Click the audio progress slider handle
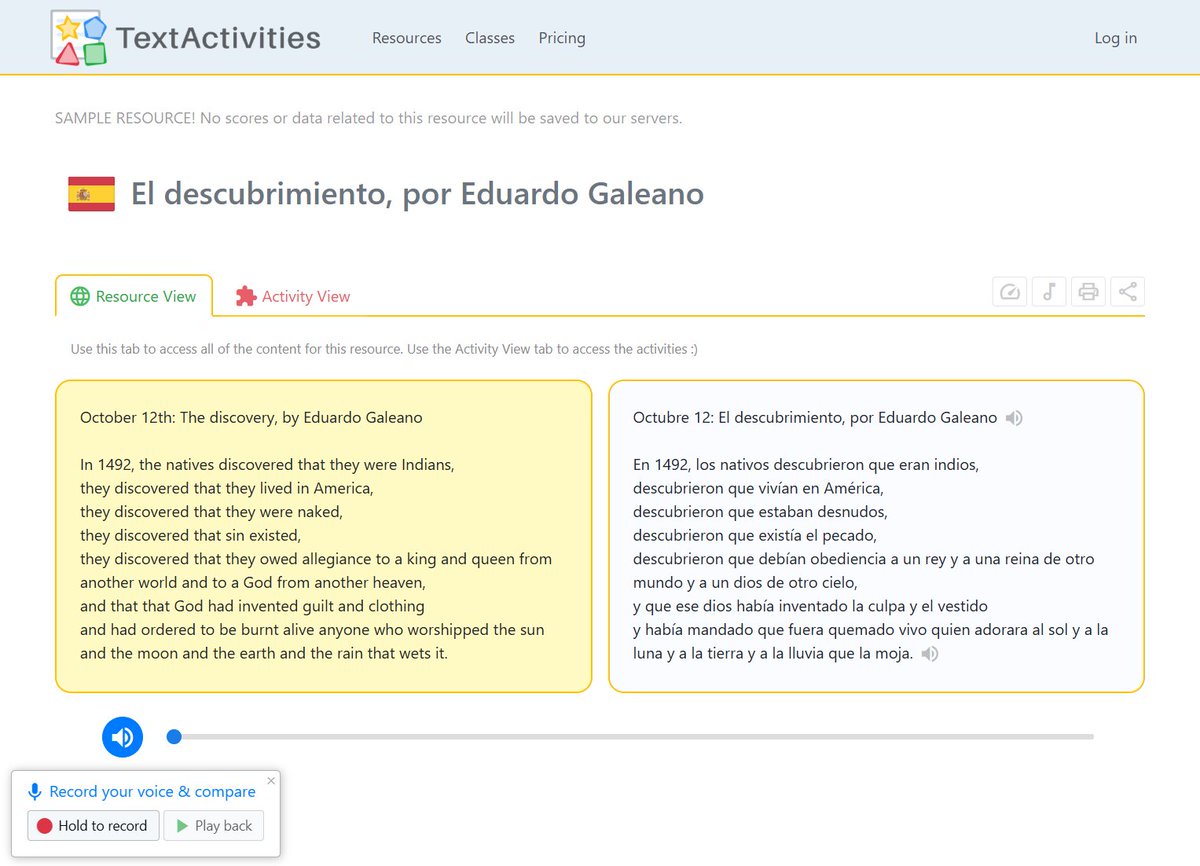The image size is (1200, 866). [x=174, y=737]
